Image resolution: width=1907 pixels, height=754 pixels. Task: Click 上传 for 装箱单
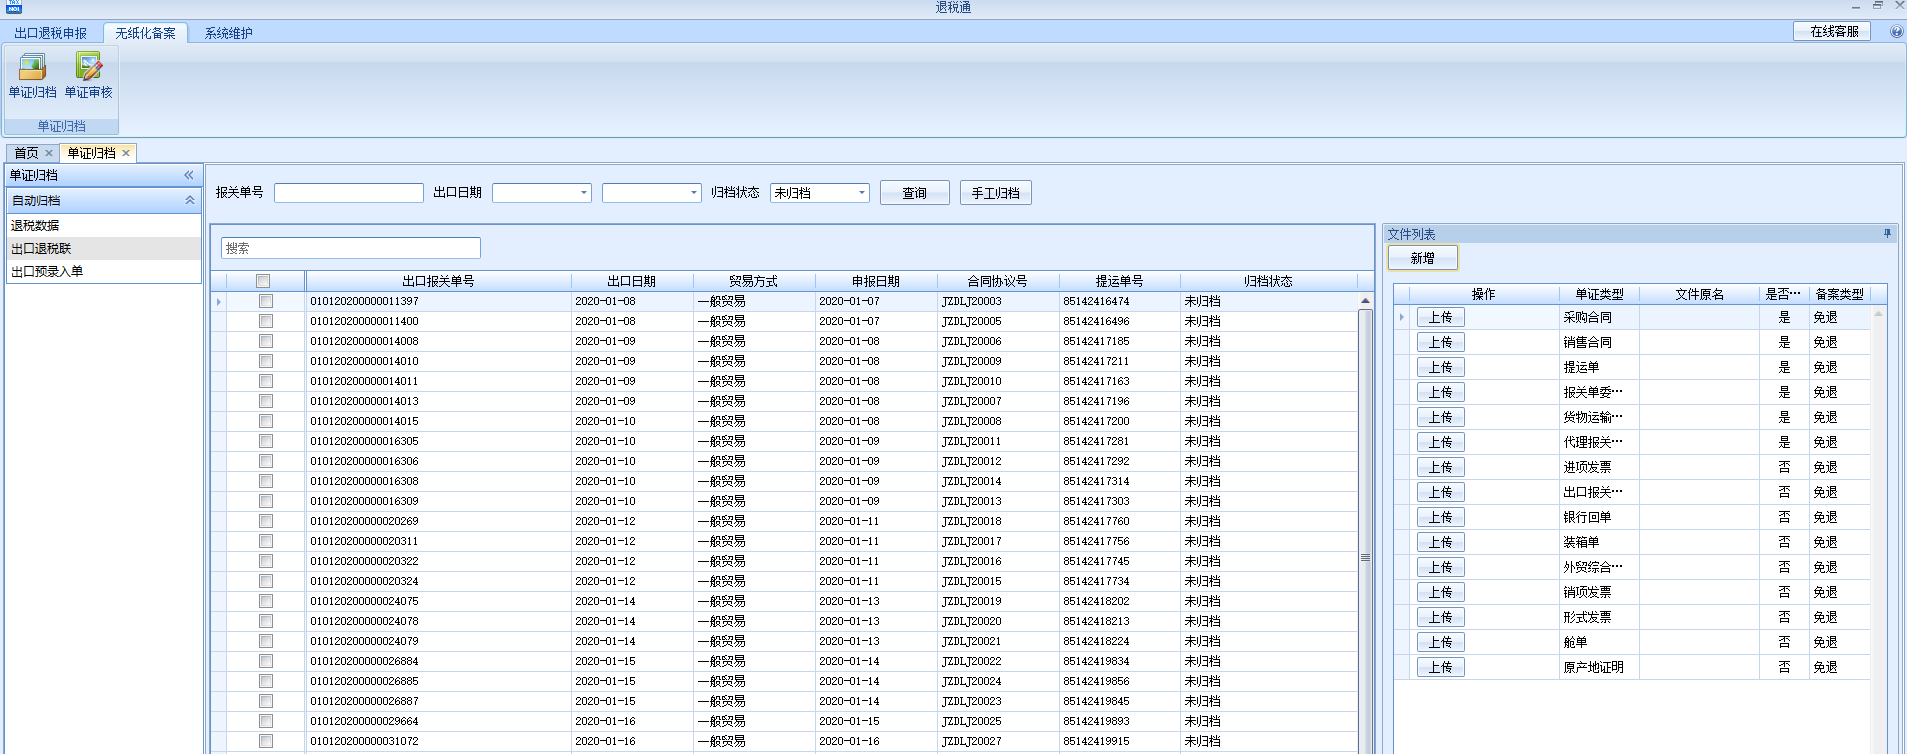1441,542
